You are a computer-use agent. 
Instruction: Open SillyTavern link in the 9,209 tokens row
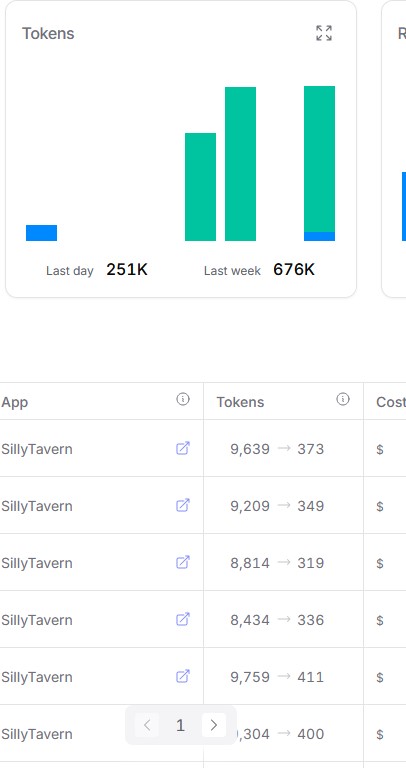183,505
